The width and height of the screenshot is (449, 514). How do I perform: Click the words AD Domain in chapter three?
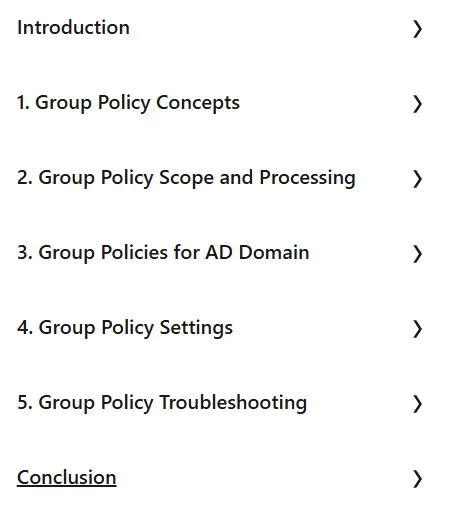pos(257,252)
